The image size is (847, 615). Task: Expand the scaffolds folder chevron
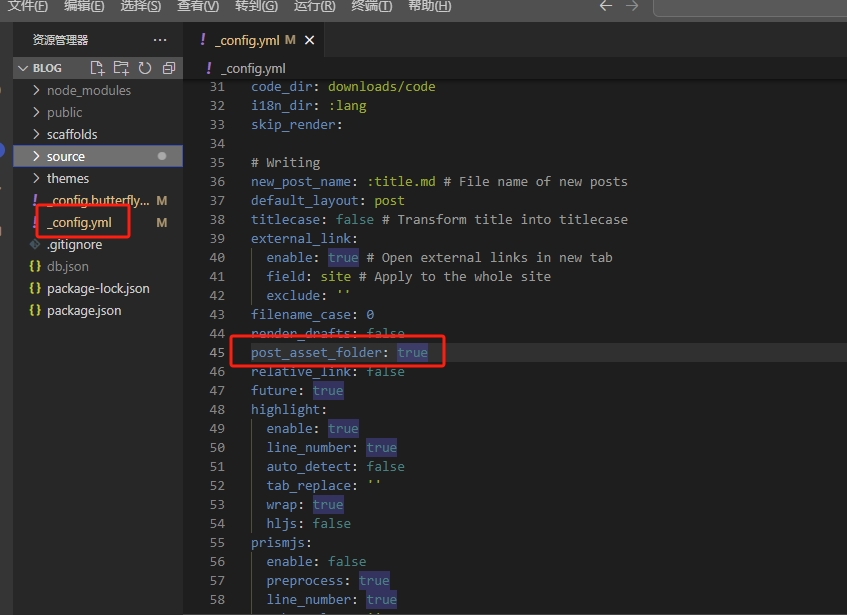[36, 134]
